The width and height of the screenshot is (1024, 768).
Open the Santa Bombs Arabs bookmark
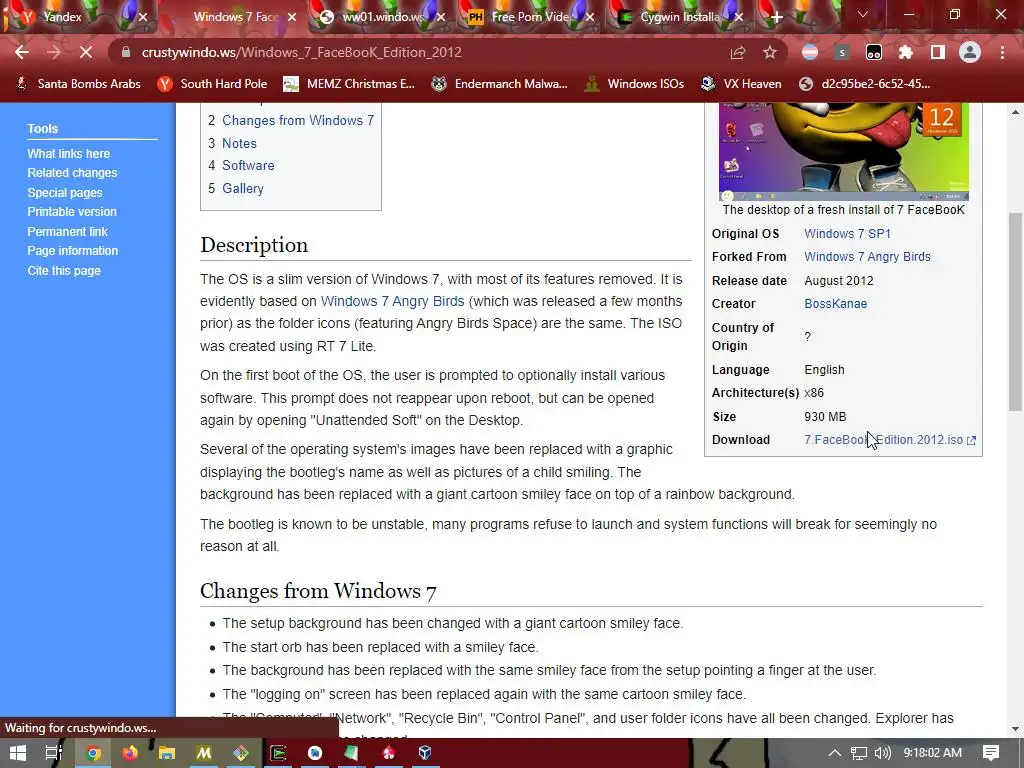click(x=78, y=84)
